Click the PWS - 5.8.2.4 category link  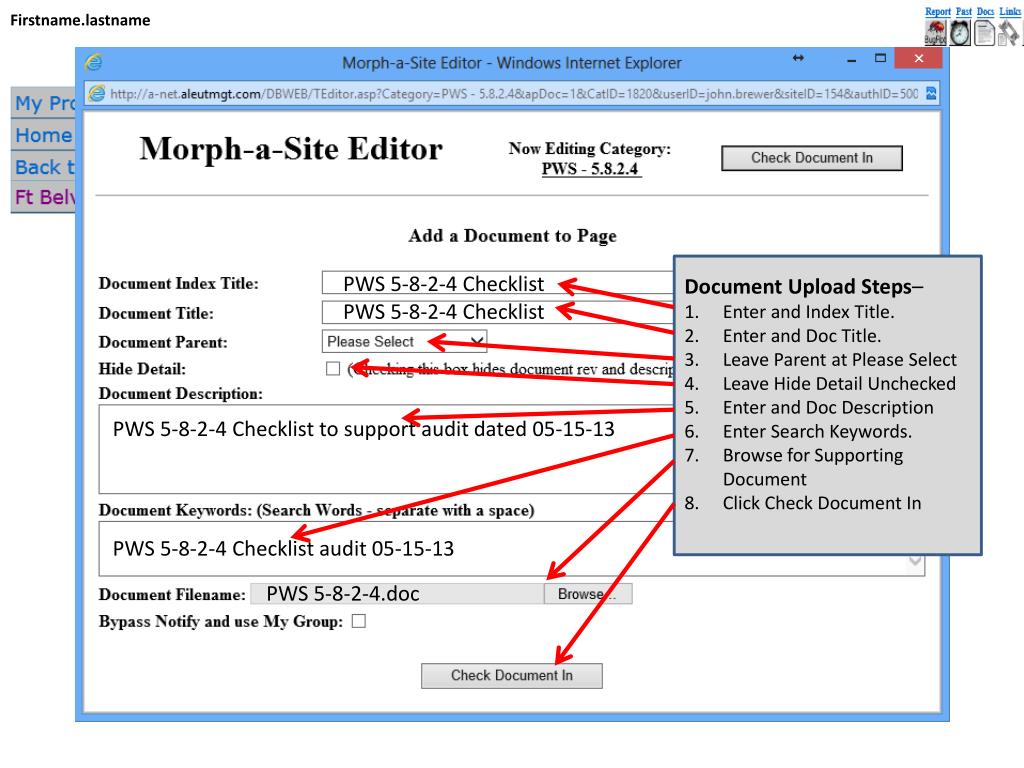pyautogui.click(x=590, y=168)
